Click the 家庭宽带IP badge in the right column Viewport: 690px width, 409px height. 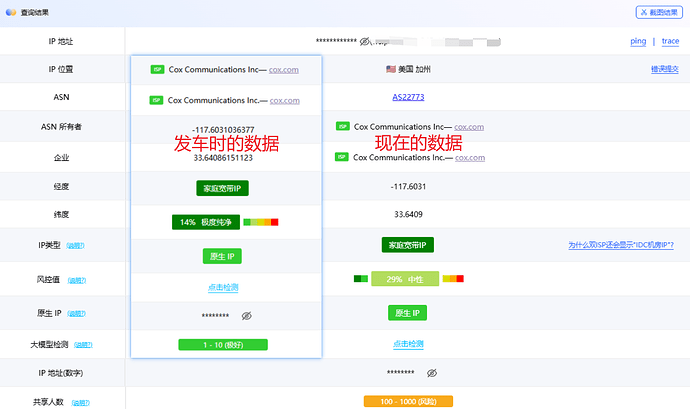pyautogui.click(x=407, y=245)
